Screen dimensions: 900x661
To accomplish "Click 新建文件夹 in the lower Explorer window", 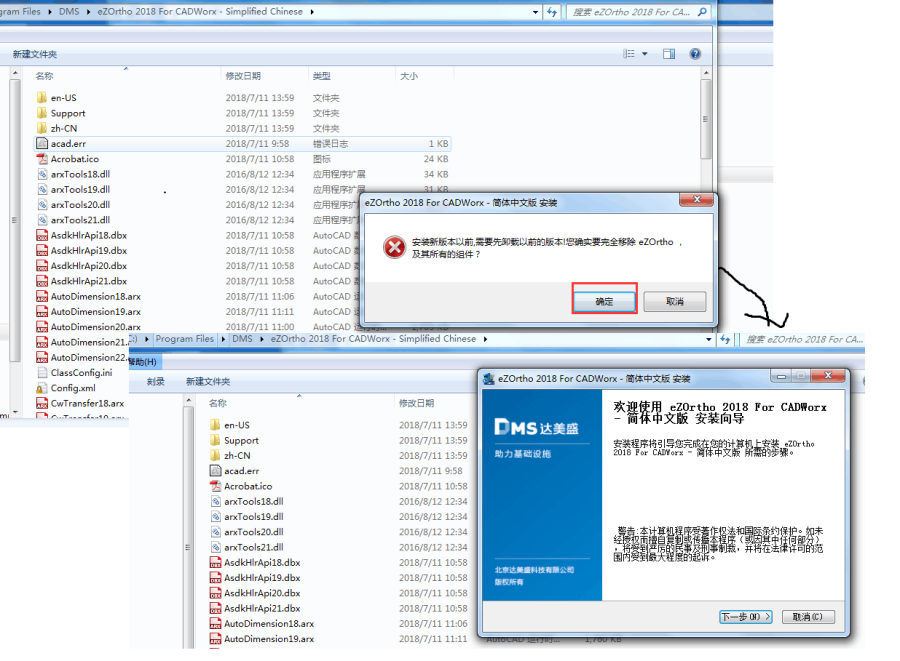I will pos(208,382).
